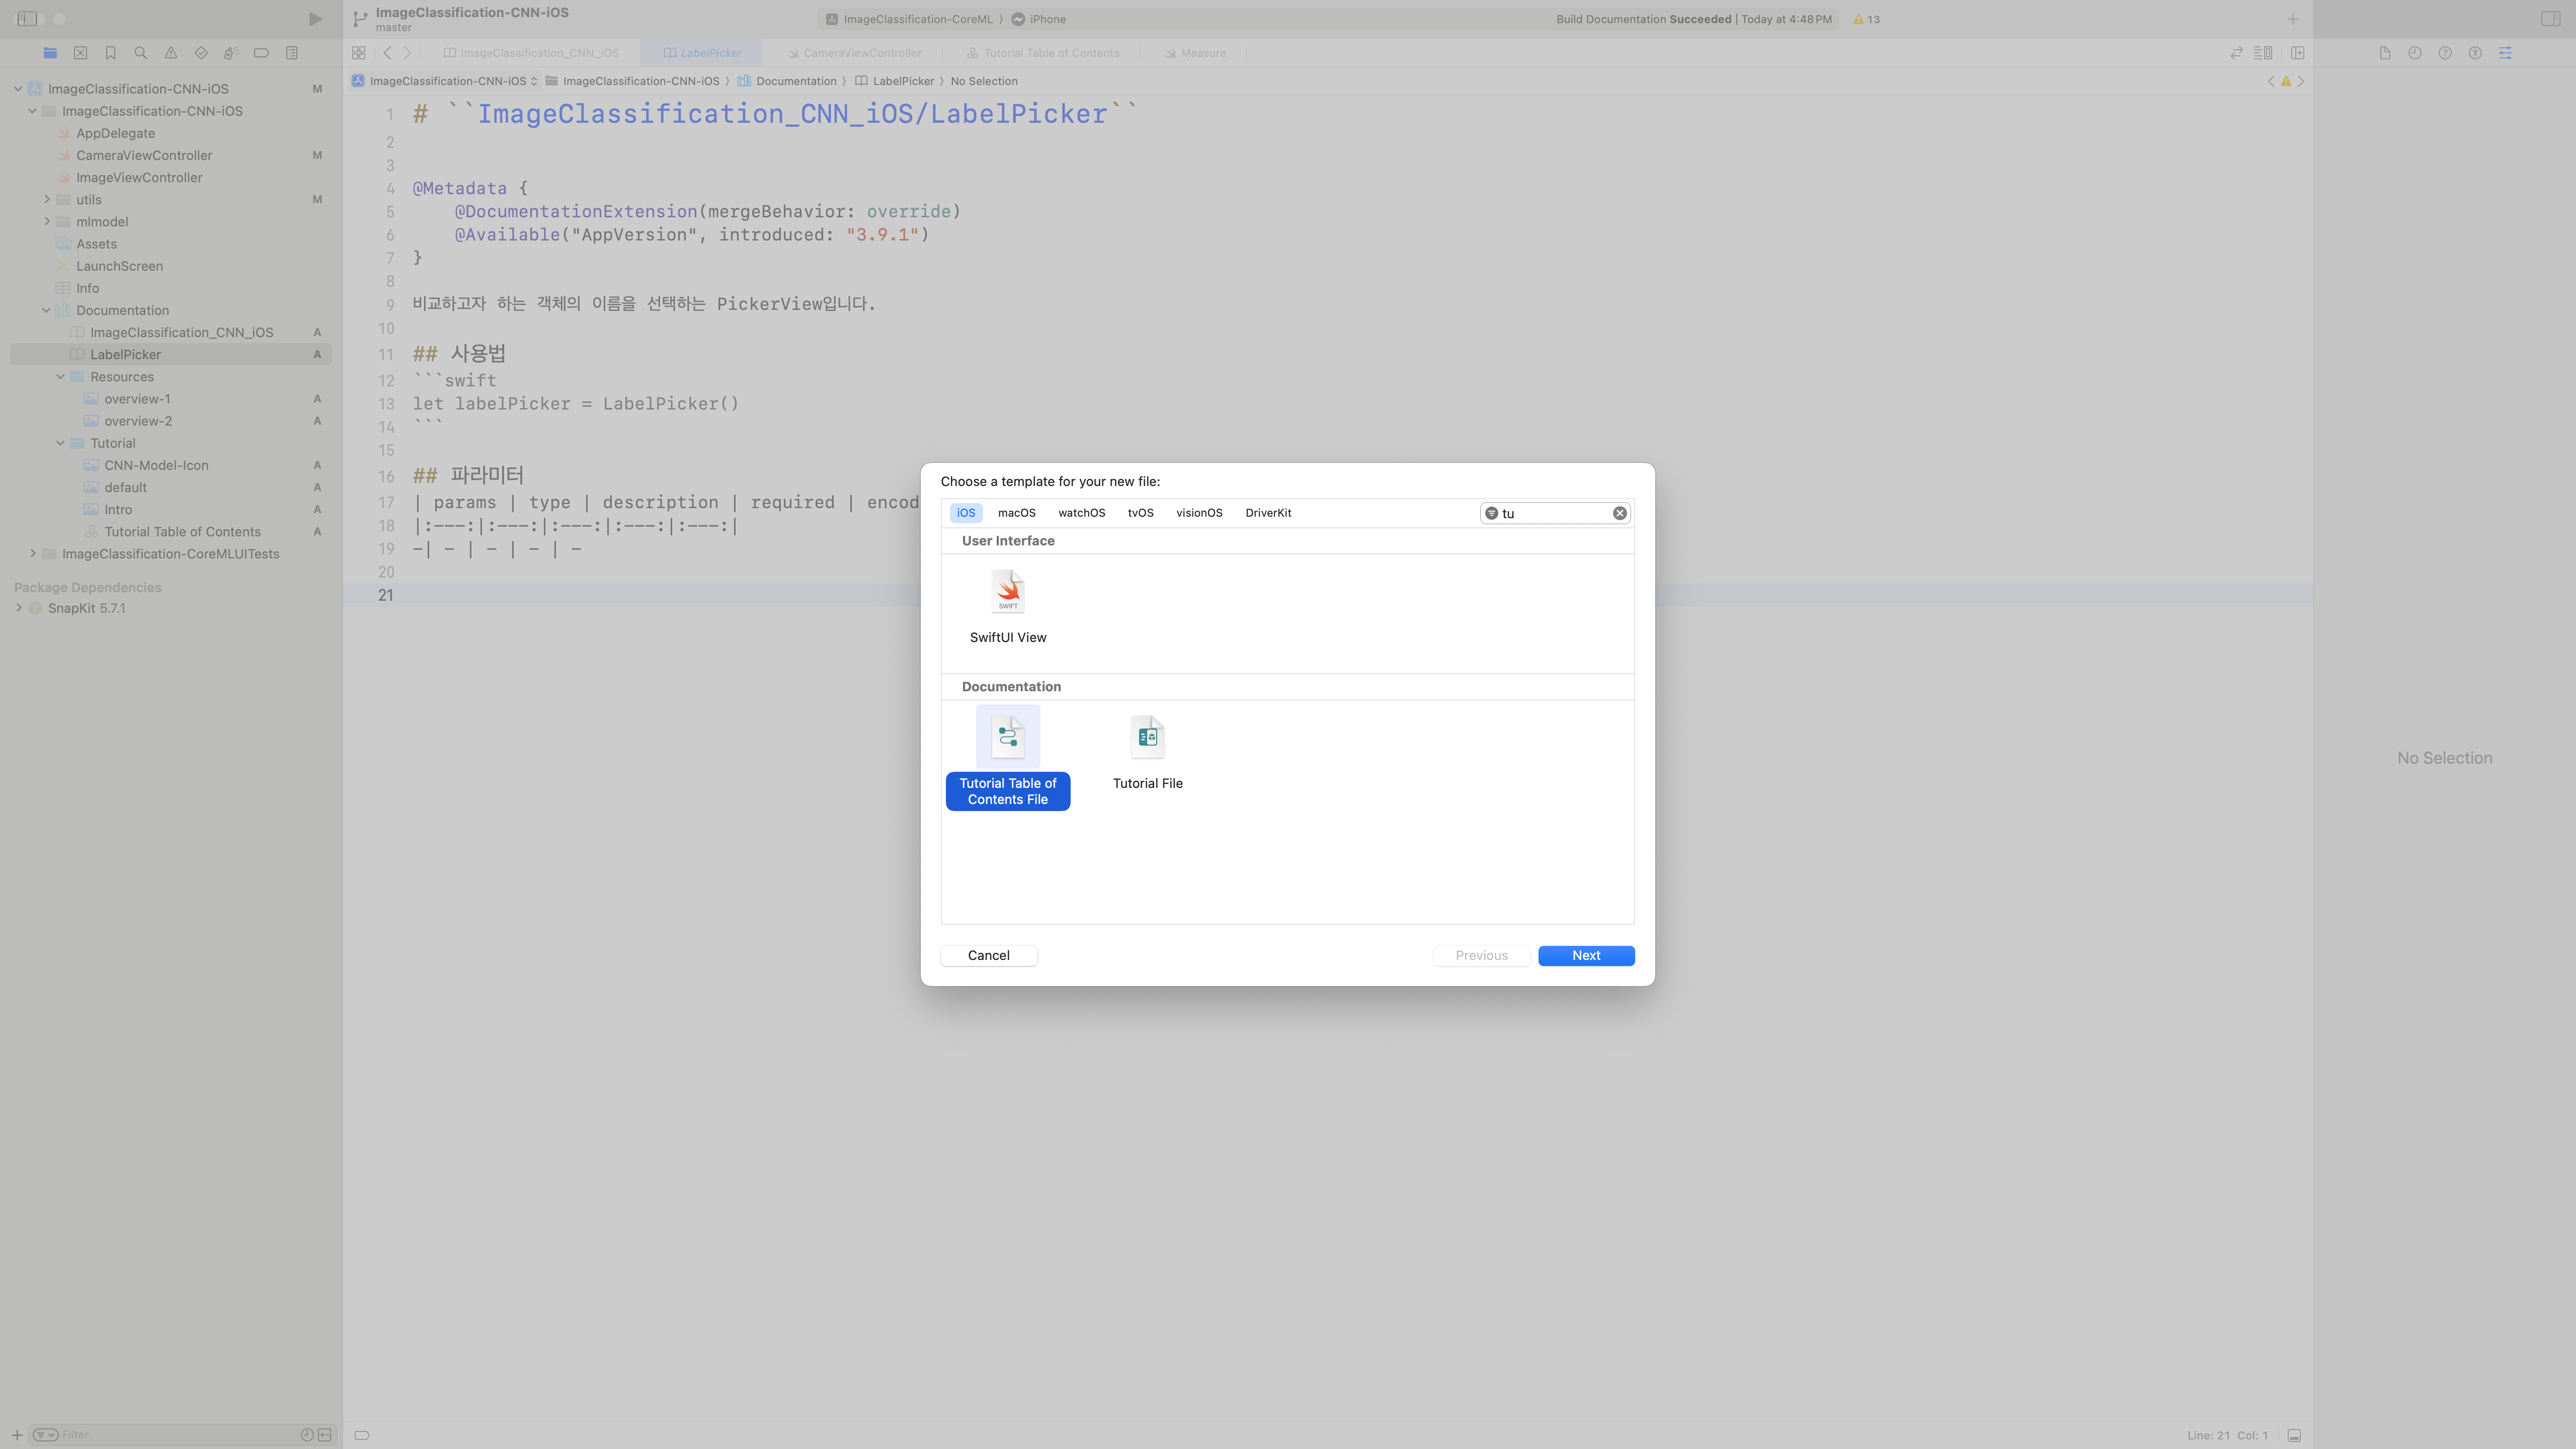Select the AppDelegate file
This screenshot has width=2576, height=1449.
115,133
